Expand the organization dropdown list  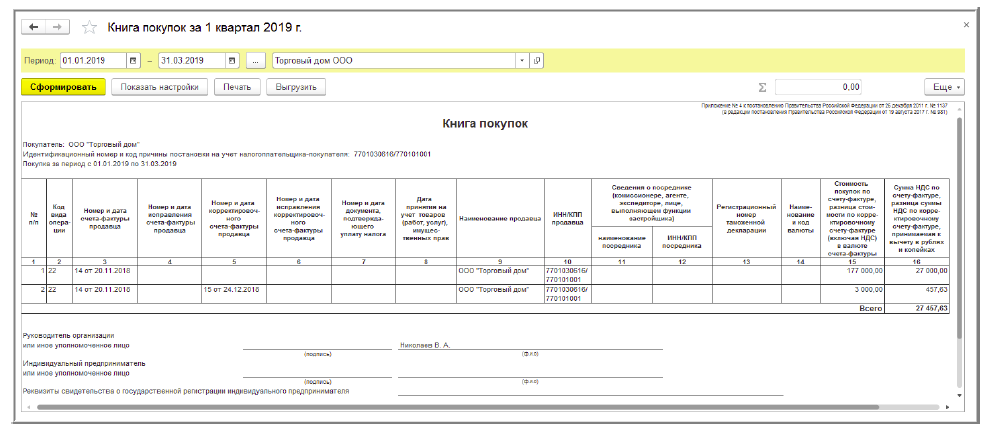522,61
